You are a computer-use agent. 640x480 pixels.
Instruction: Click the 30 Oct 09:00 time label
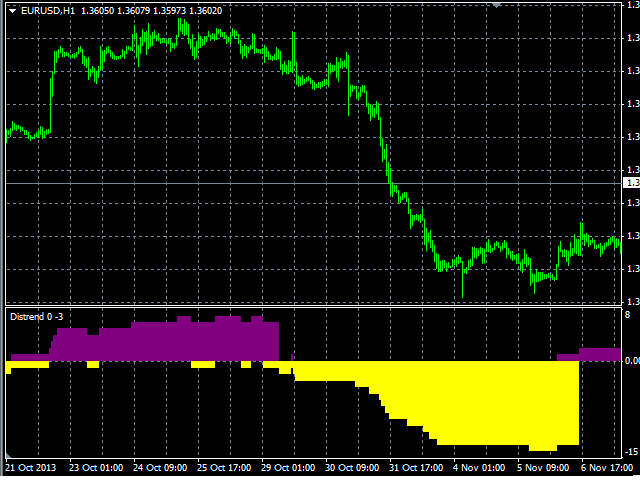pyautogui.click(x=352, y=468)
